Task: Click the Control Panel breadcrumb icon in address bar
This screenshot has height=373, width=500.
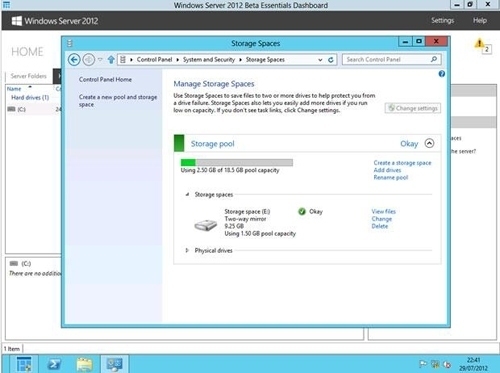Action: (x=123, y=60)
